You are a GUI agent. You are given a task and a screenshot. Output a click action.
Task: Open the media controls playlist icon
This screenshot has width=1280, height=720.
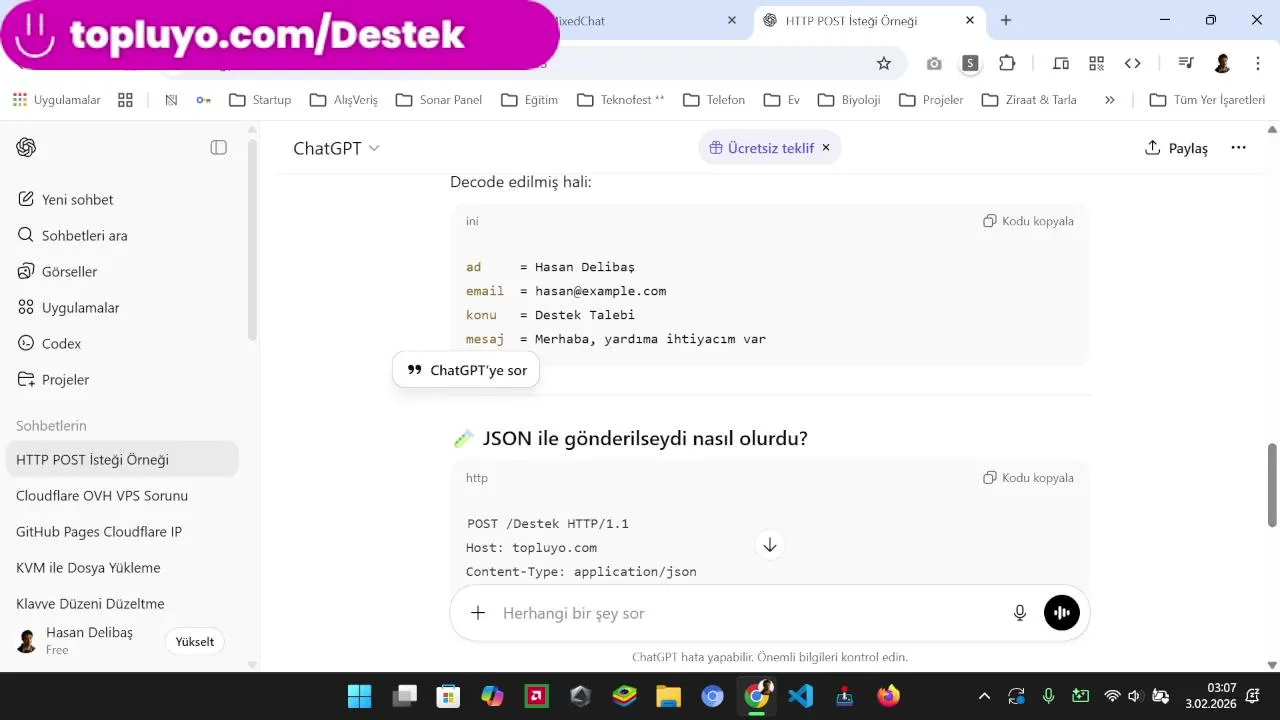pyautogui.click(x=1186, y=63)
